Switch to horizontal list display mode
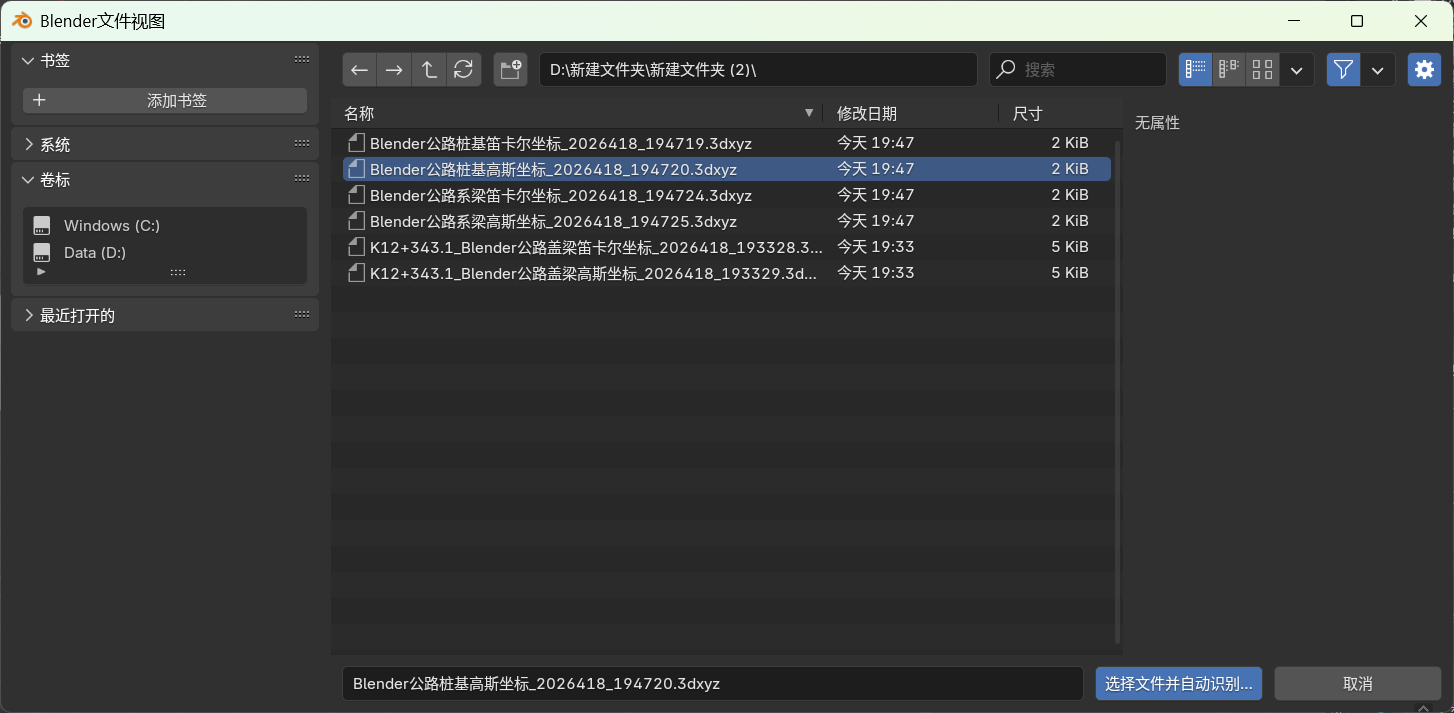 [x=1229, y=70]
